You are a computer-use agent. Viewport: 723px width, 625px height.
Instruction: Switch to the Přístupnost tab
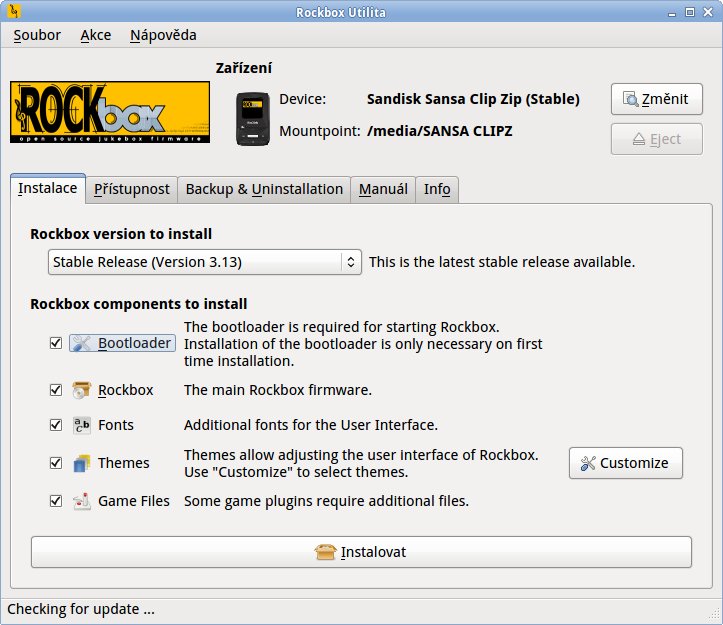(x=132, y=189)
